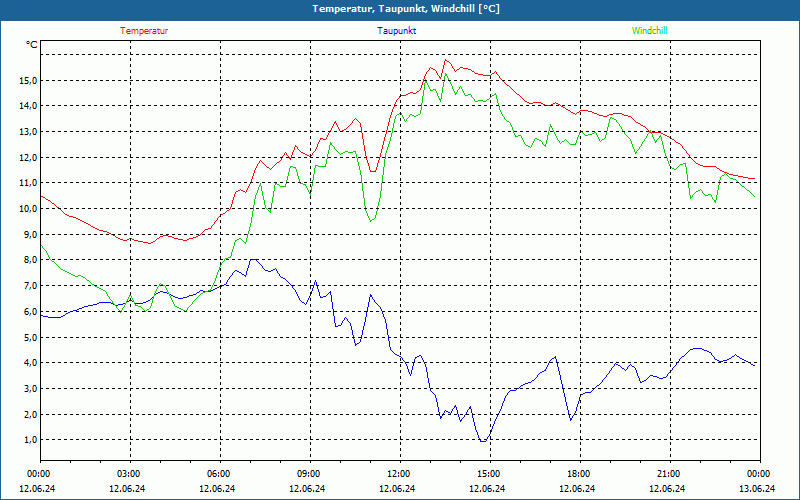Click the 12.06.24 date under 03:00
The image size is (800, 500).
(x=127, y=488)
